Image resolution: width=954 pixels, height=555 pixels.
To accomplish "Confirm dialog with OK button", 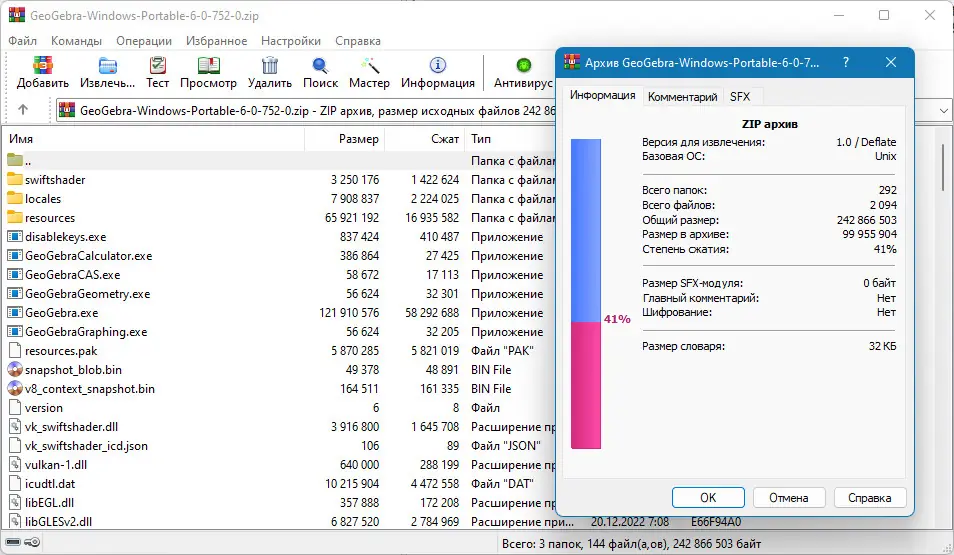I will pyautogui.click(x=708, y=498).
